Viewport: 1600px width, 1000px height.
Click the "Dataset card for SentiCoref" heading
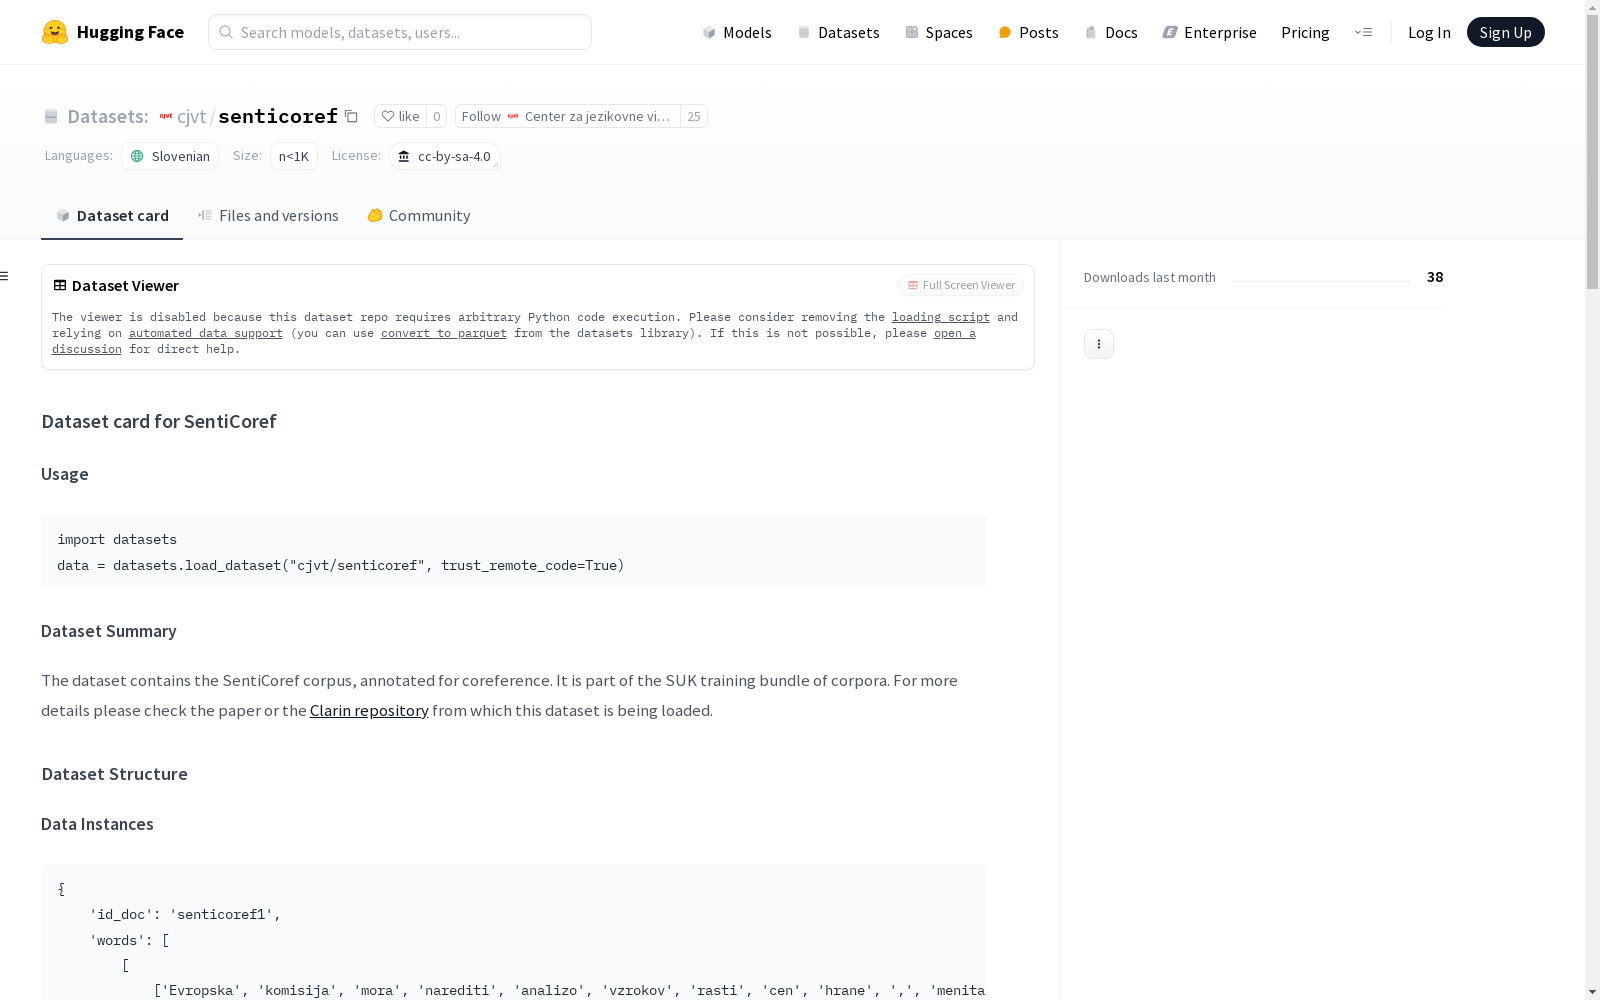point(159,421)
